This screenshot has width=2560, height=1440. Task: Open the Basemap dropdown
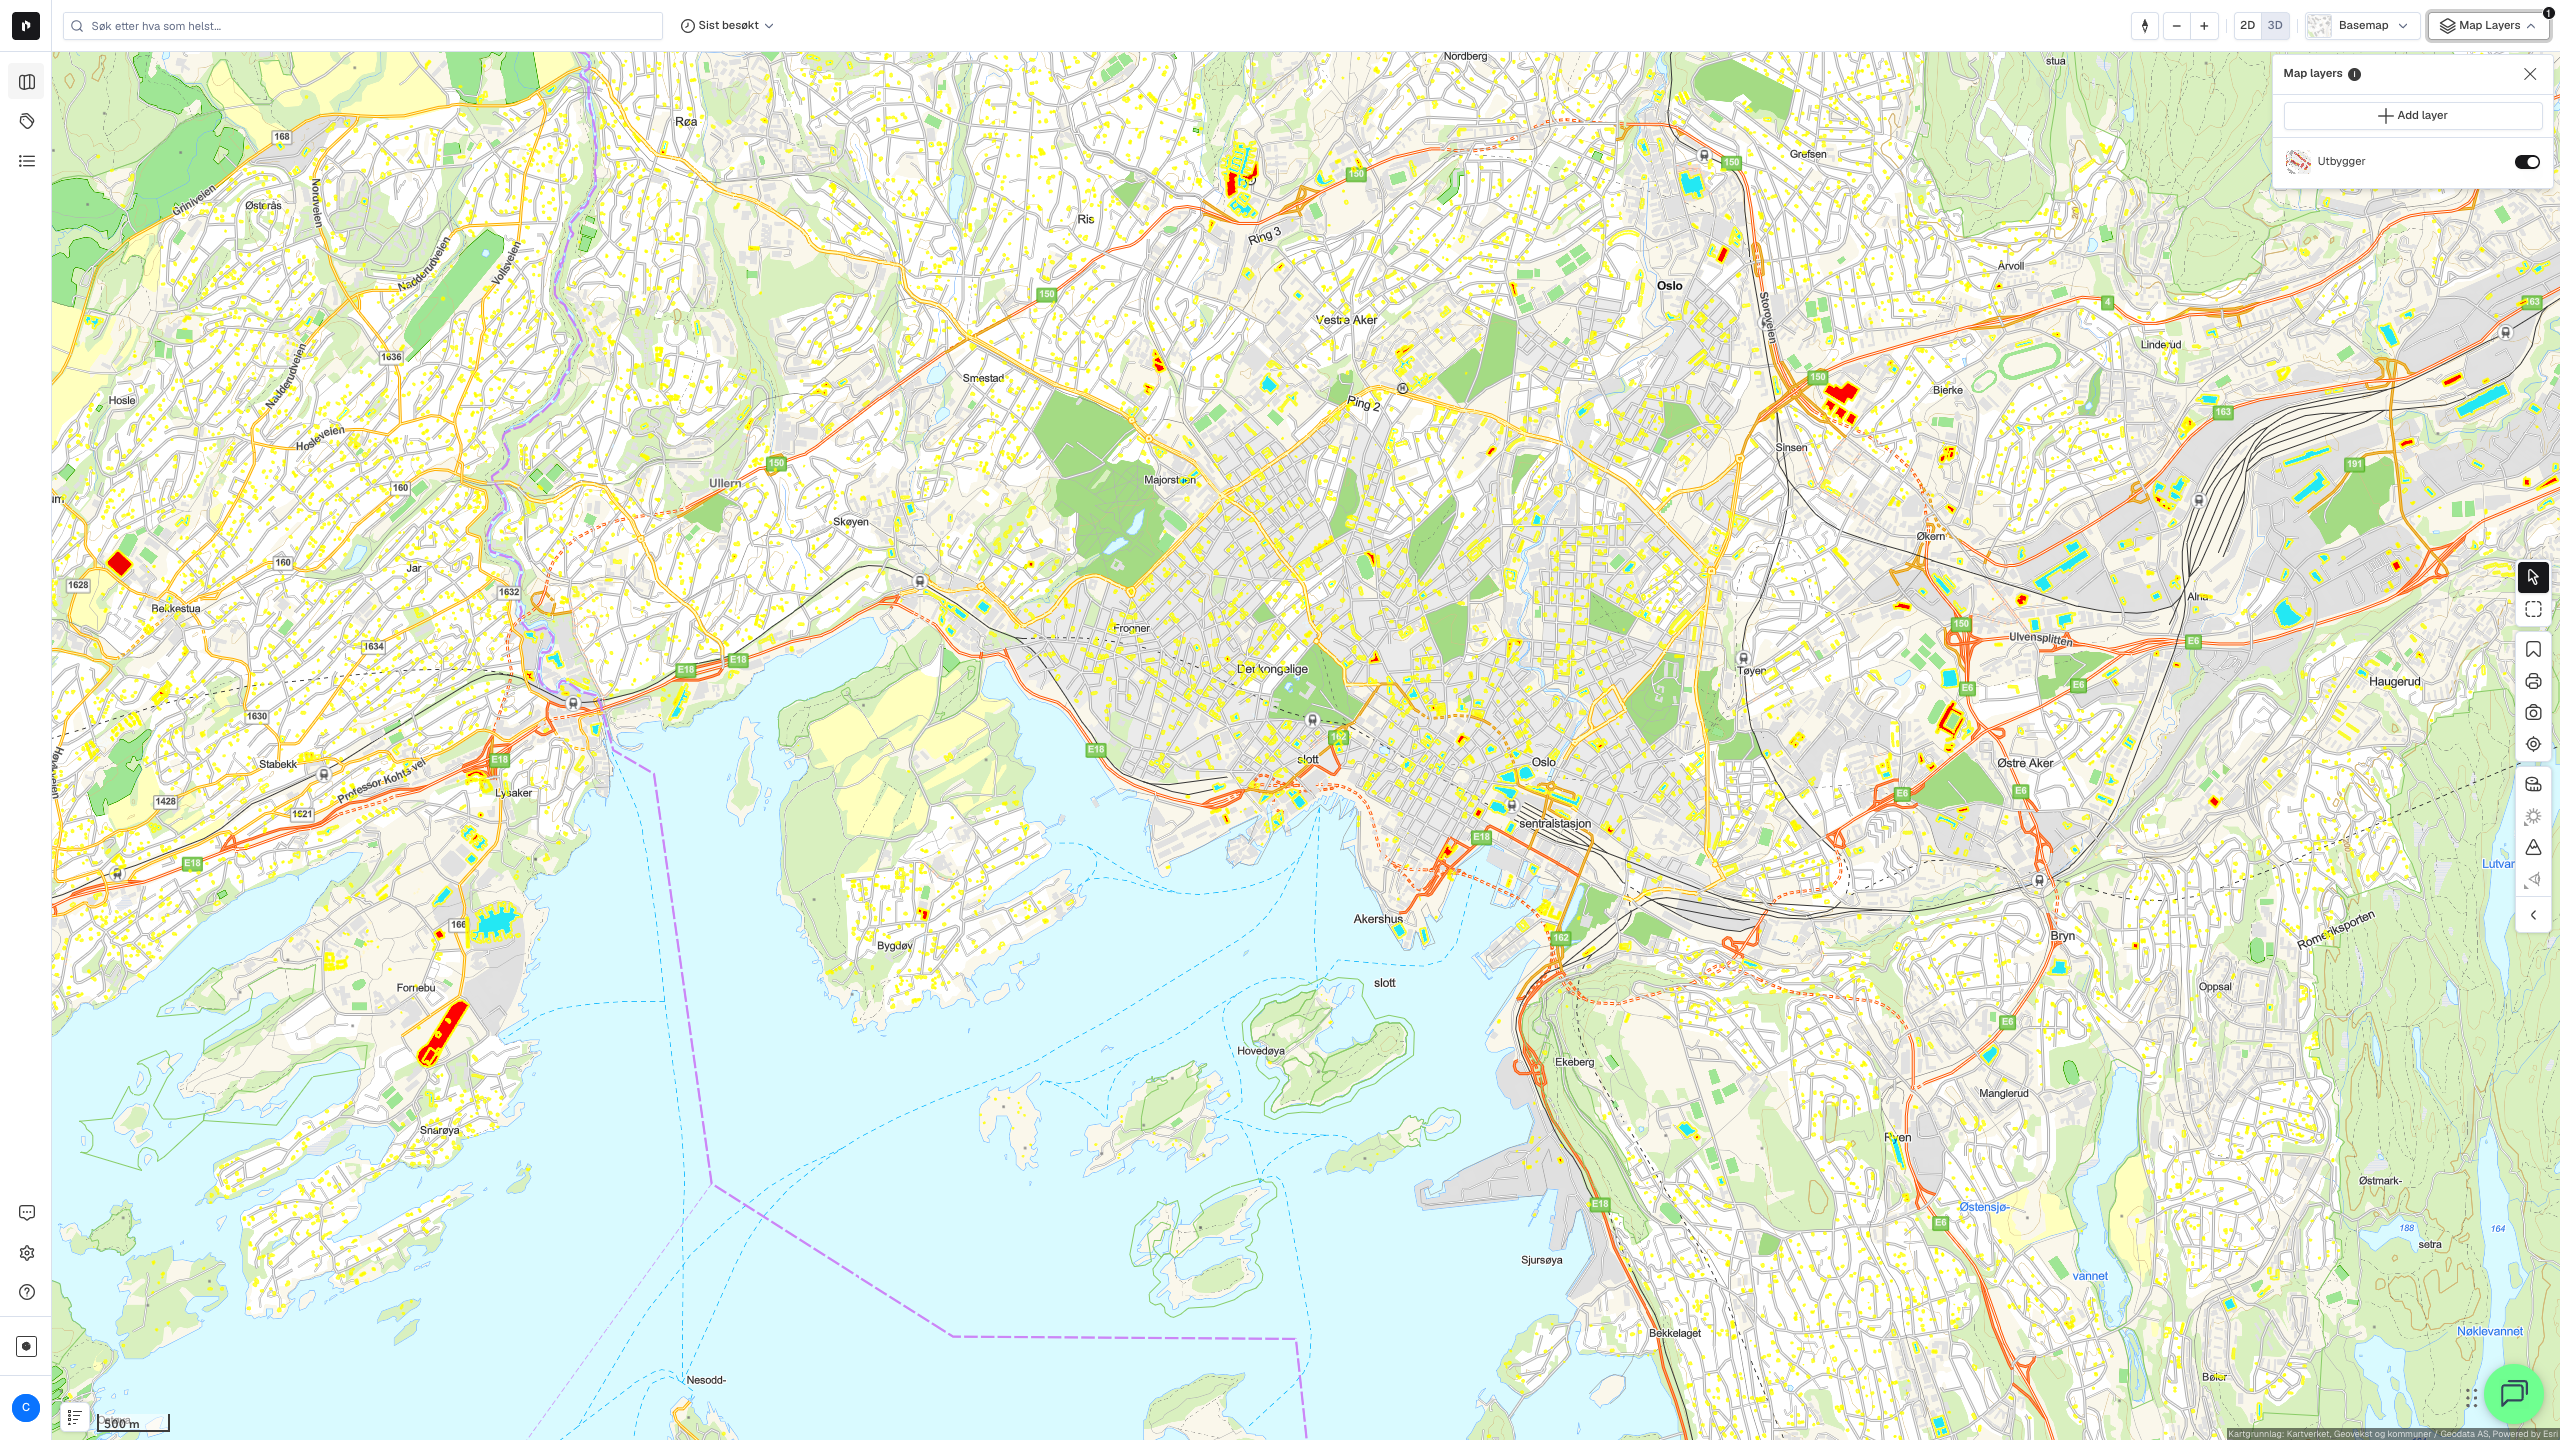point(2363,26)
